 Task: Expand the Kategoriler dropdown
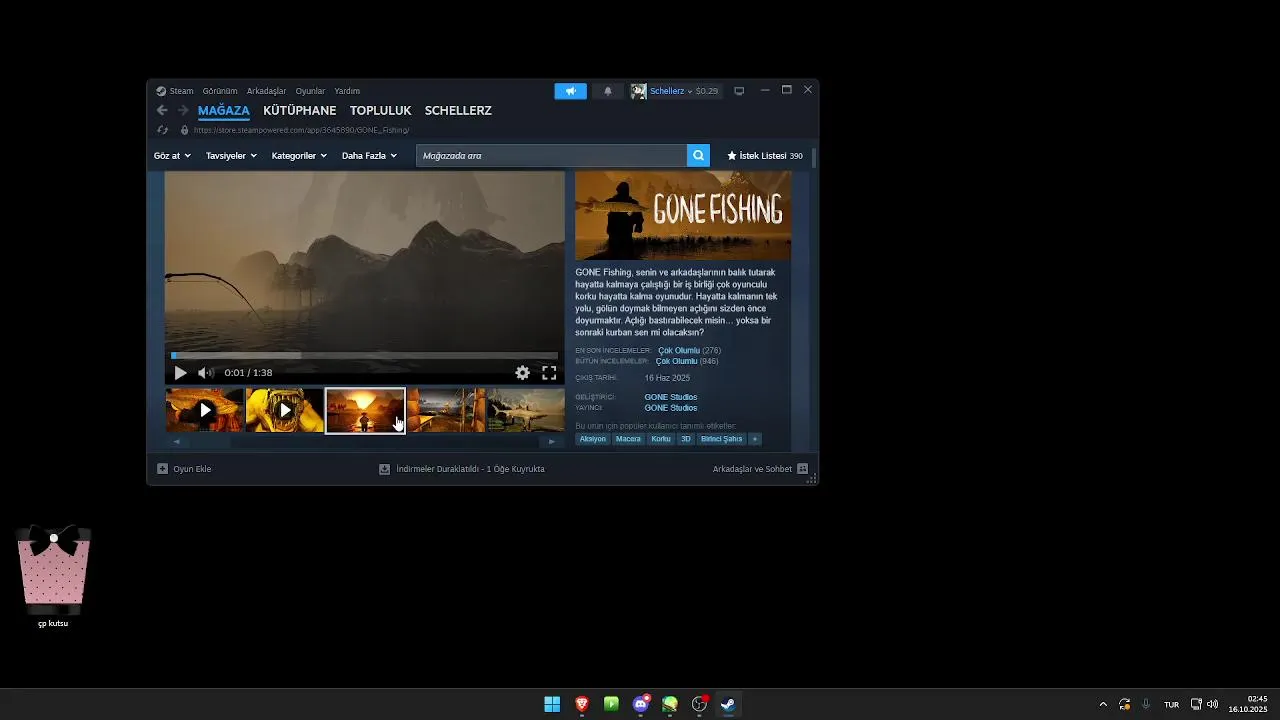click(299, 156)
